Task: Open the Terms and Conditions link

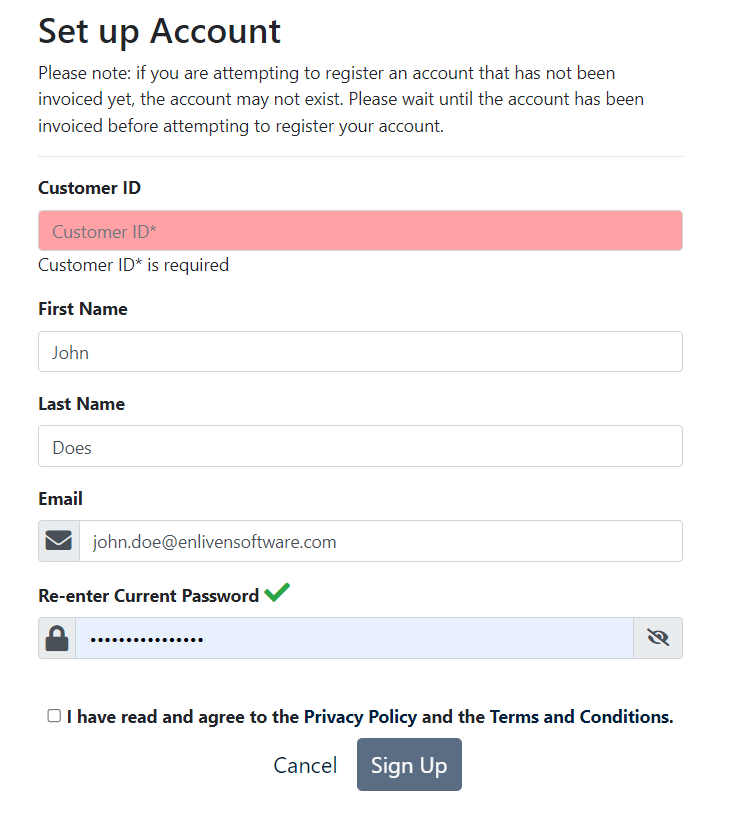Action: (581, 716)
